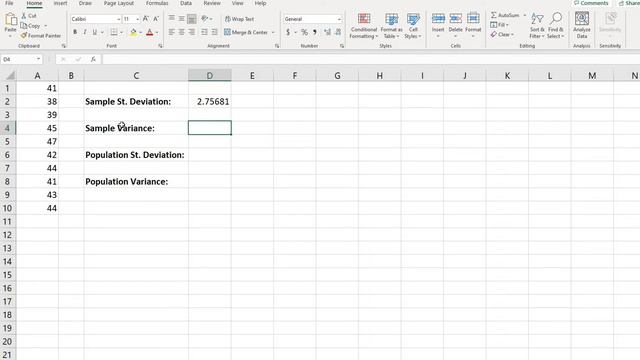Open the Borders dropdown arrow
640x360 pixels.
[x=121, y=32]
